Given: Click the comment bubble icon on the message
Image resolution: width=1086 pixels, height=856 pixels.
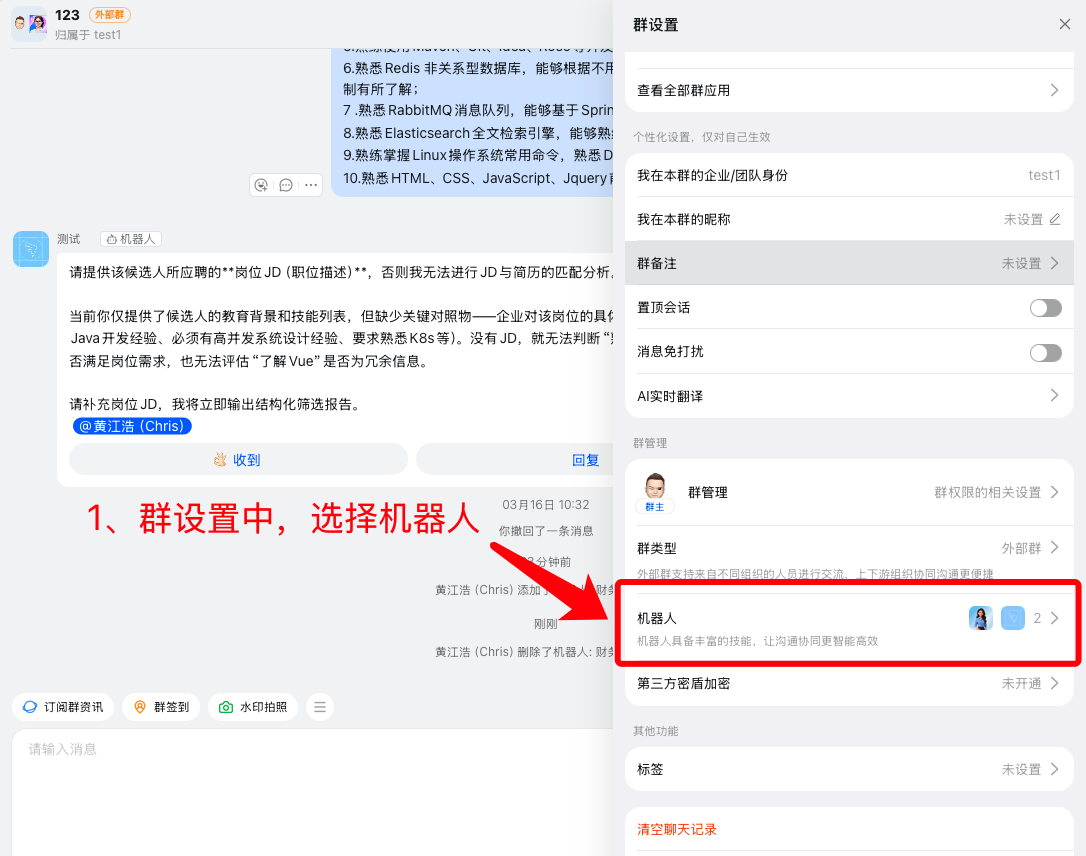Looking at the screenshot, I should [286, 185].
